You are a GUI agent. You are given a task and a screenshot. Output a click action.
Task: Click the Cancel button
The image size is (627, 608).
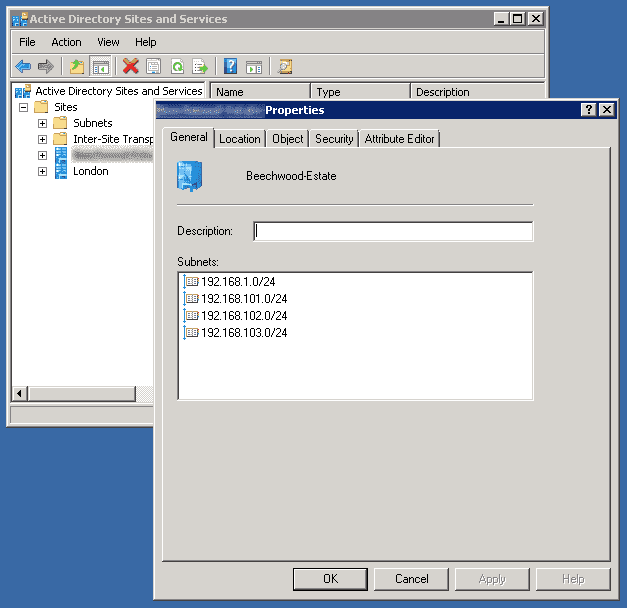click(x=411, y=579)
